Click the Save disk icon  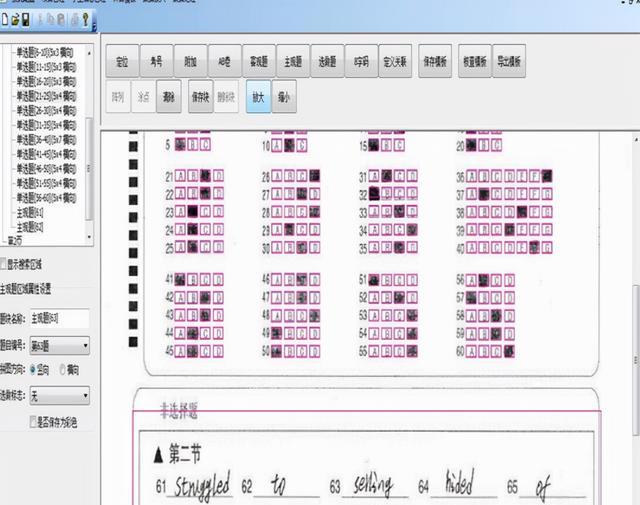[26, 20]
